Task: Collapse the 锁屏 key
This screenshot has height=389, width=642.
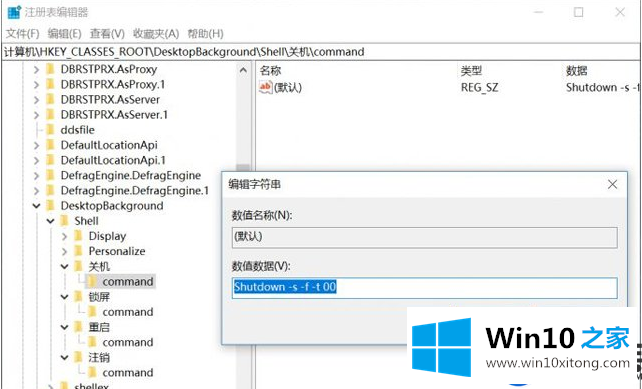Action: tap(64, 297)
